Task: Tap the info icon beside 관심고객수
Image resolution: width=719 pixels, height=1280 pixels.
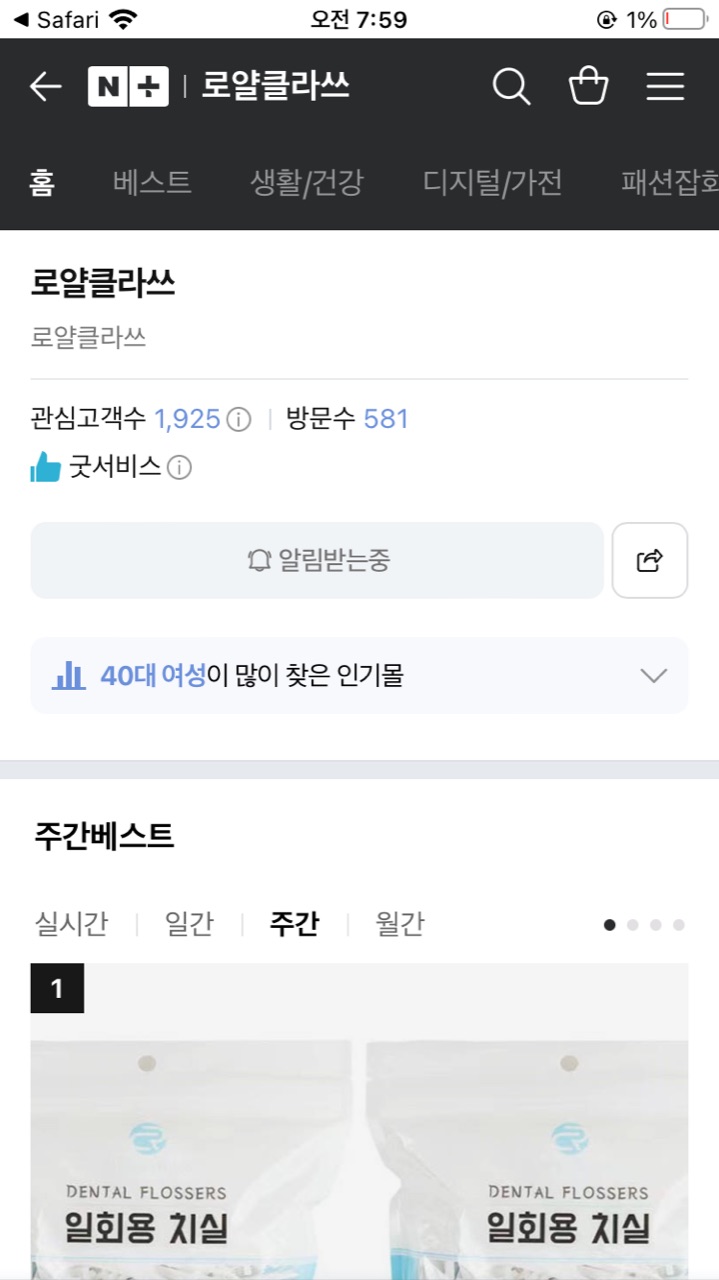Action: 239,419
